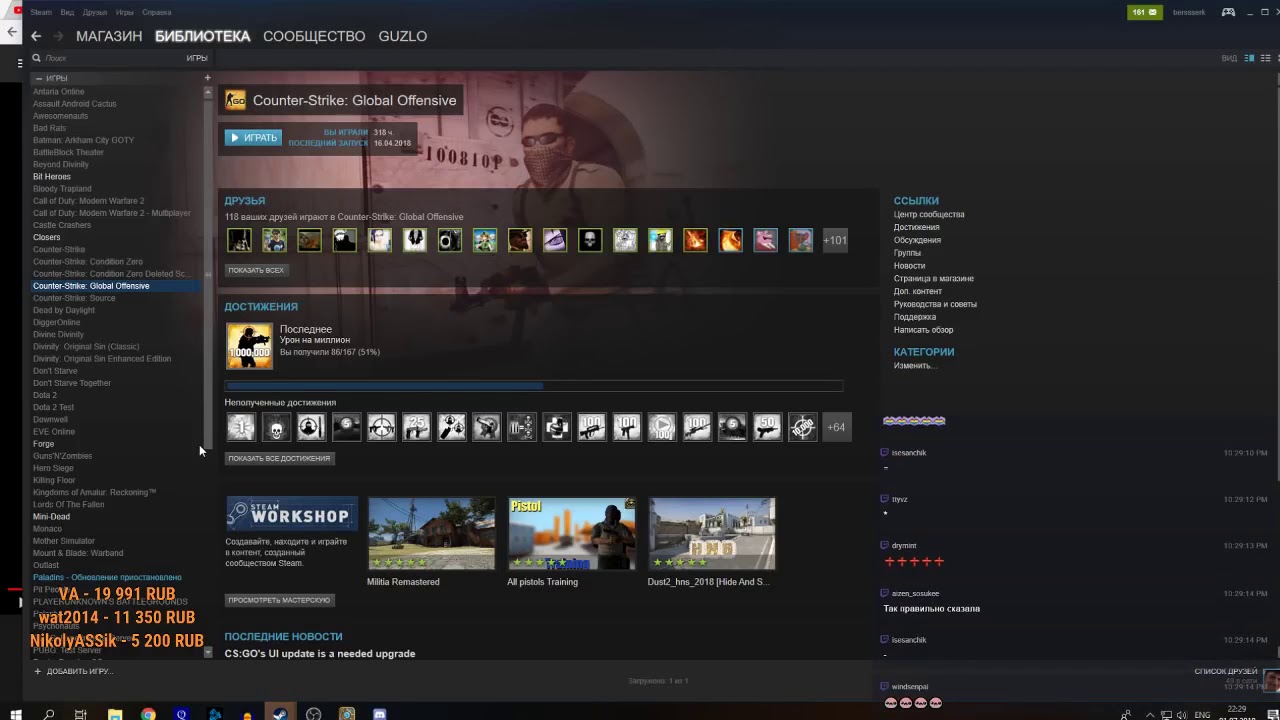Click the skull locked achievement icon
Screen dimensions: 1280x720
tap(276, 427)
